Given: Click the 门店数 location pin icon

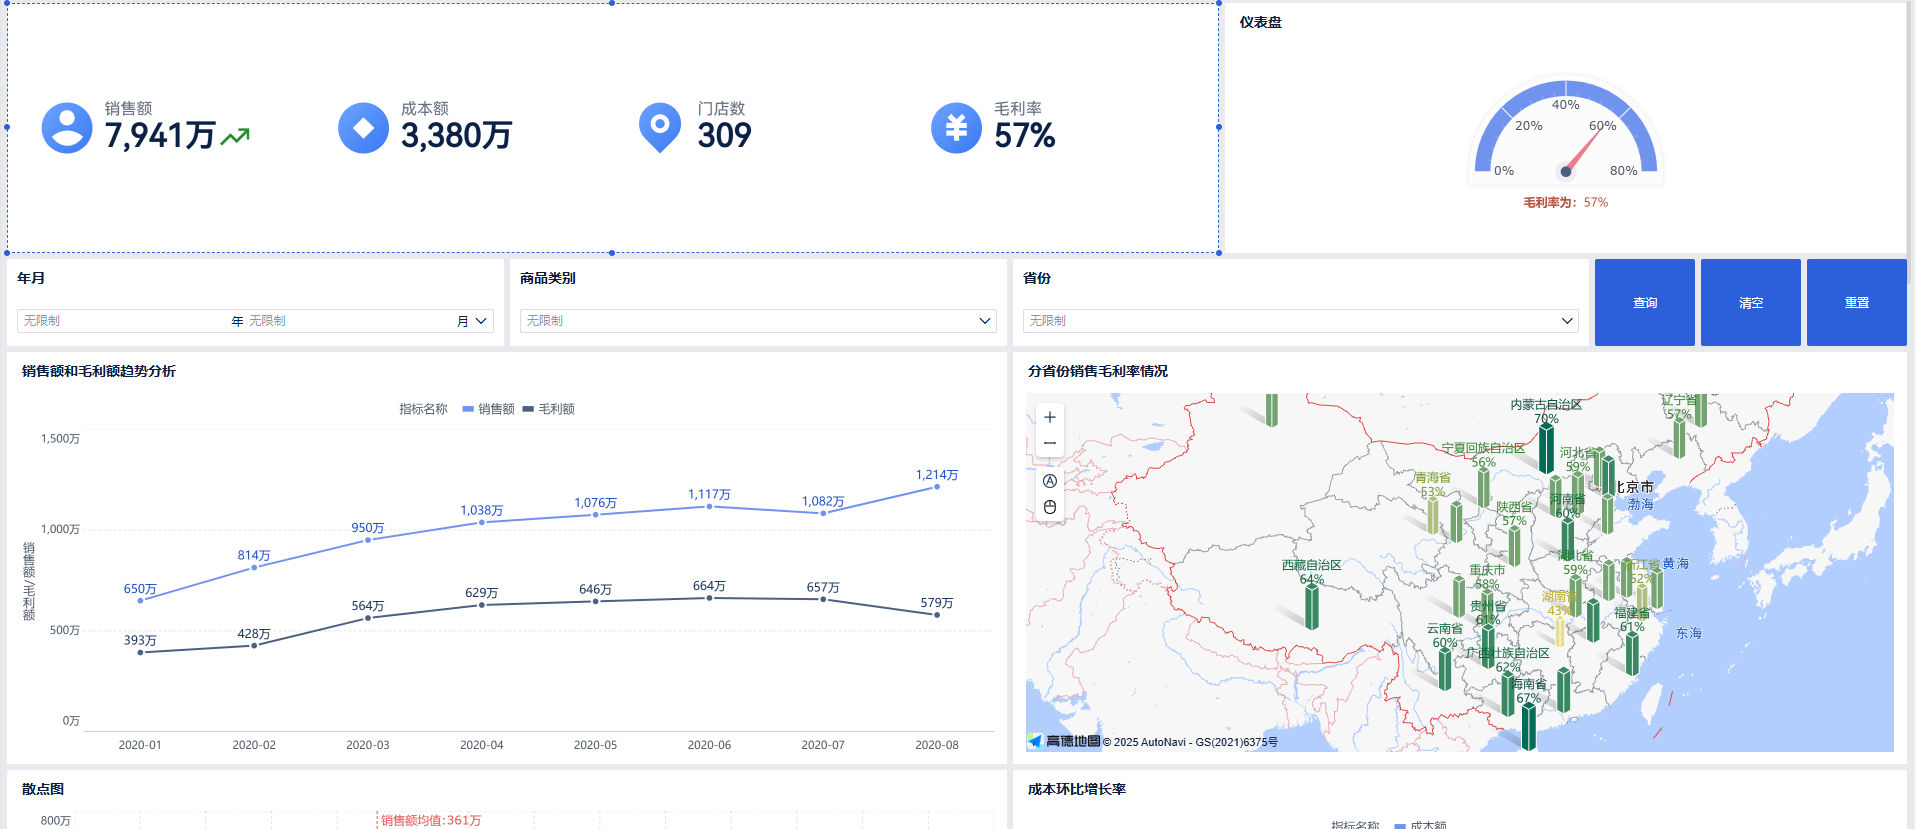Looking at the screenshot, I should [x=659, y=127].
